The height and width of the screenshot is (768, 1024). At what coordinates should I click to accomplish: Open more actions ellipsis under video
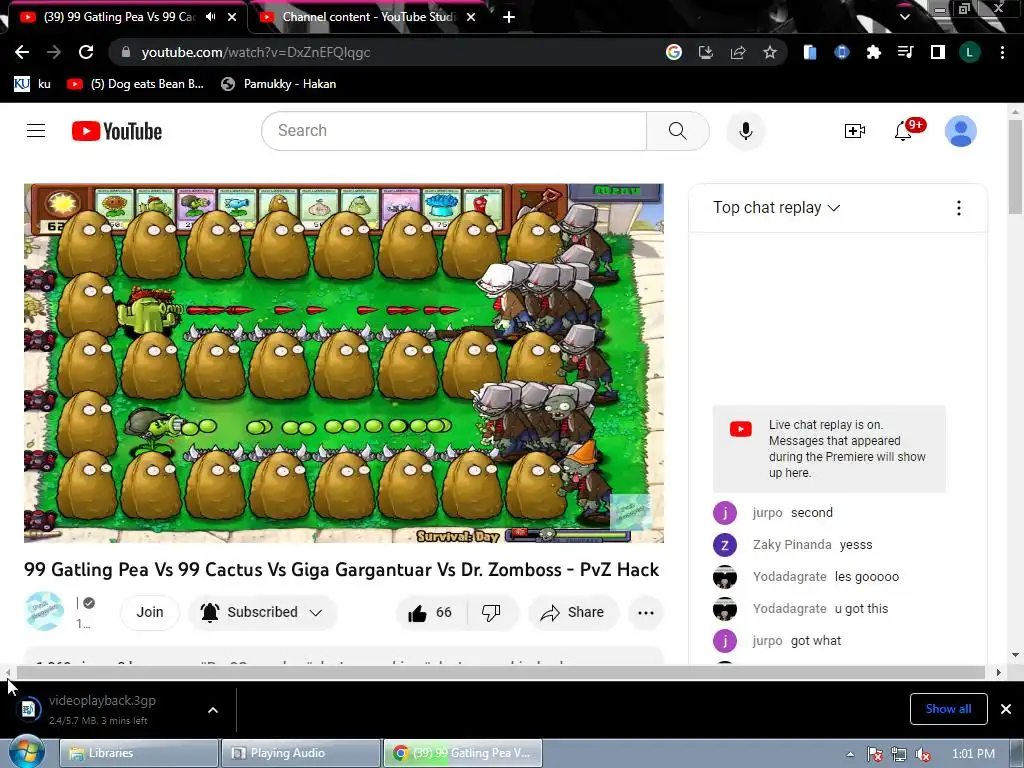click(x=646, y=612)
